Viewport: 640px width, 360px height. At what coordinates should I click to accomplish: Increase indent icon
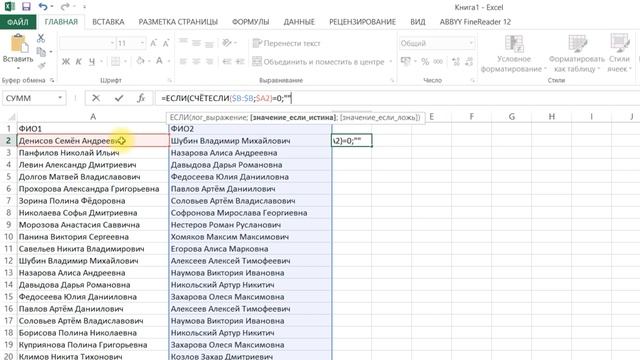240,62
